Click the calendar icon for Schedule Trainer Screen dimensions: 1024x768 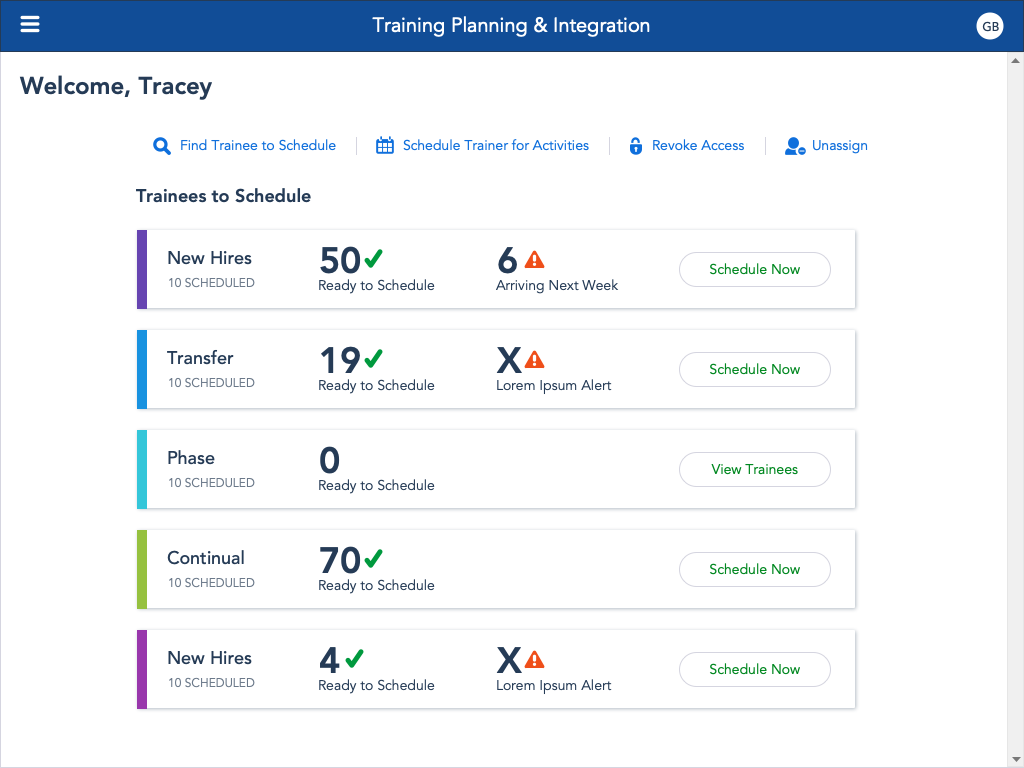coord(385,146)
